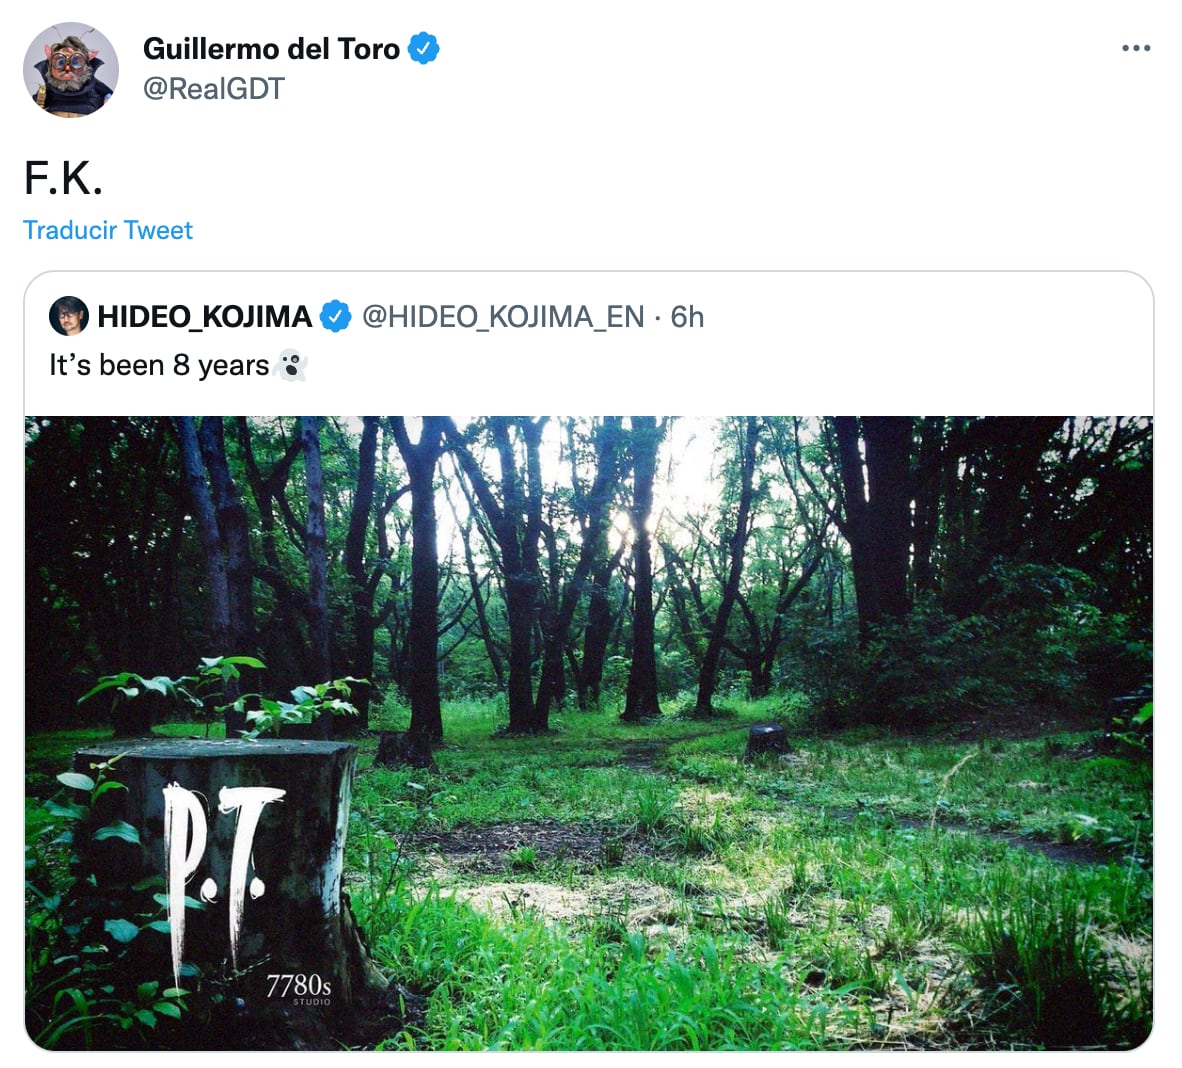Screen dimensions: 1182x1068
Task: Click the @RealGDT handle
Action: click(213, 89)
